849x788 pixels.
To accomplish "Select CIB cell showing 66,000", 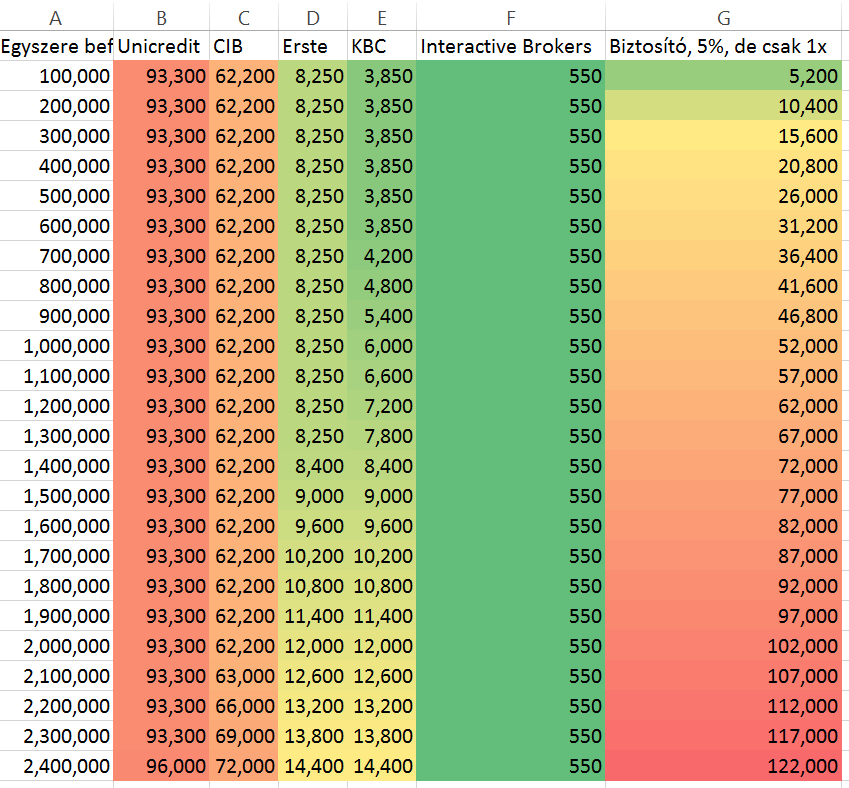I will point(244,706).
